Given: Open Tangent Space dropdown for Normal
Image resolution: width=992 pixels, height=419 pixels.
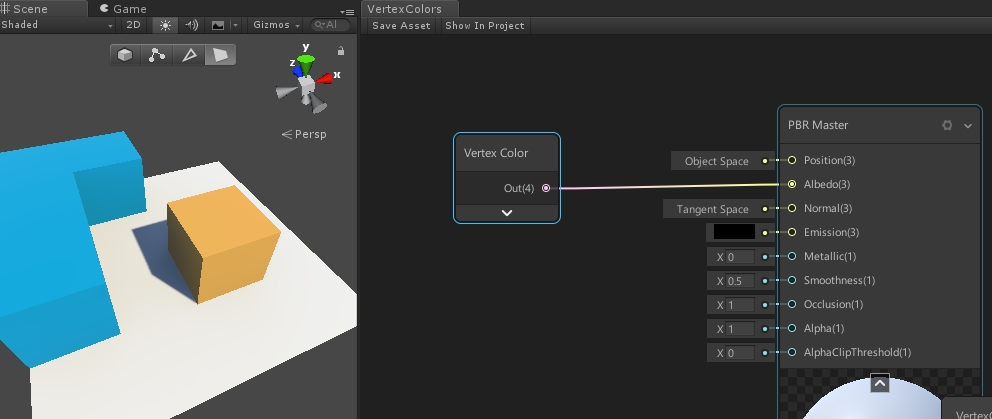Looking at the screenshot, I should [x=712, y=209].
